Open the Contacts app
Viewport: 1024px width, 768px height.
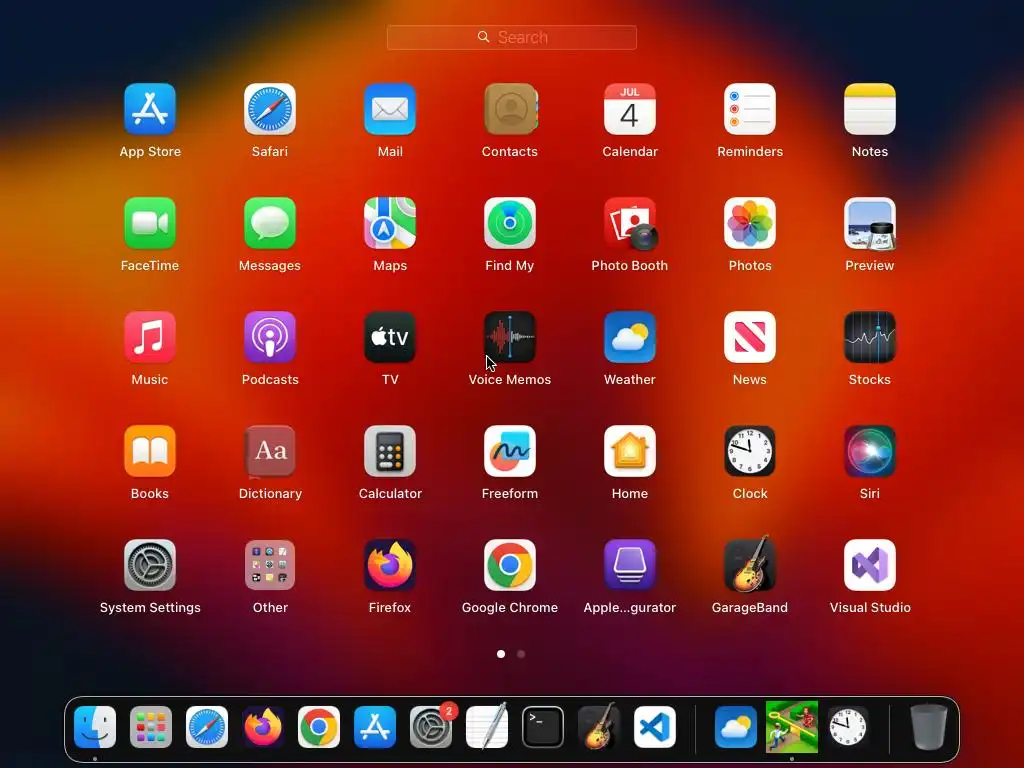pyautogui.click(x=510, y=109)
